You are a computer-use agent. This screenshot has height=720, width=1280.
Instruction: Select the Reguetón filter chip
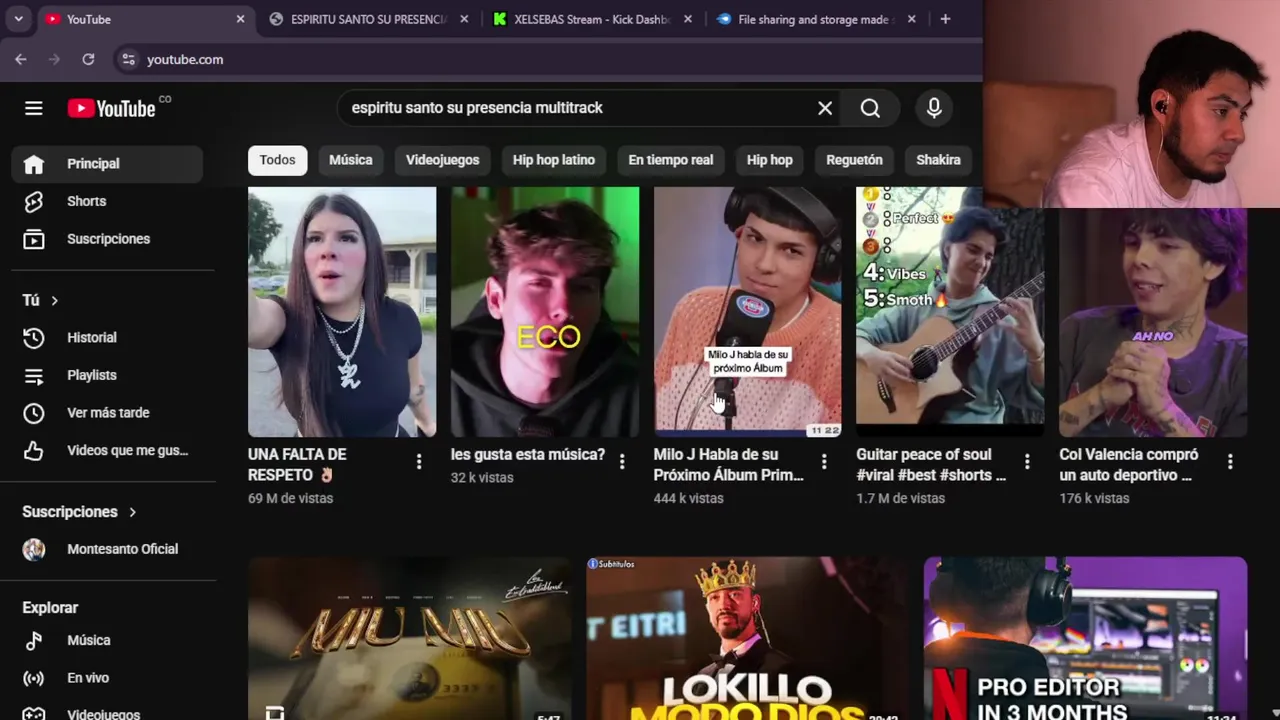tap(855, 160)
